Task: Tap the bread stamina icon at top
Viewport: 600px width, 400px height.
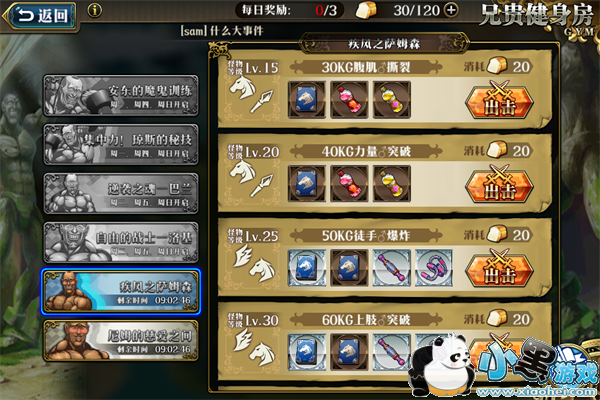Action: (x=367, y=11)
